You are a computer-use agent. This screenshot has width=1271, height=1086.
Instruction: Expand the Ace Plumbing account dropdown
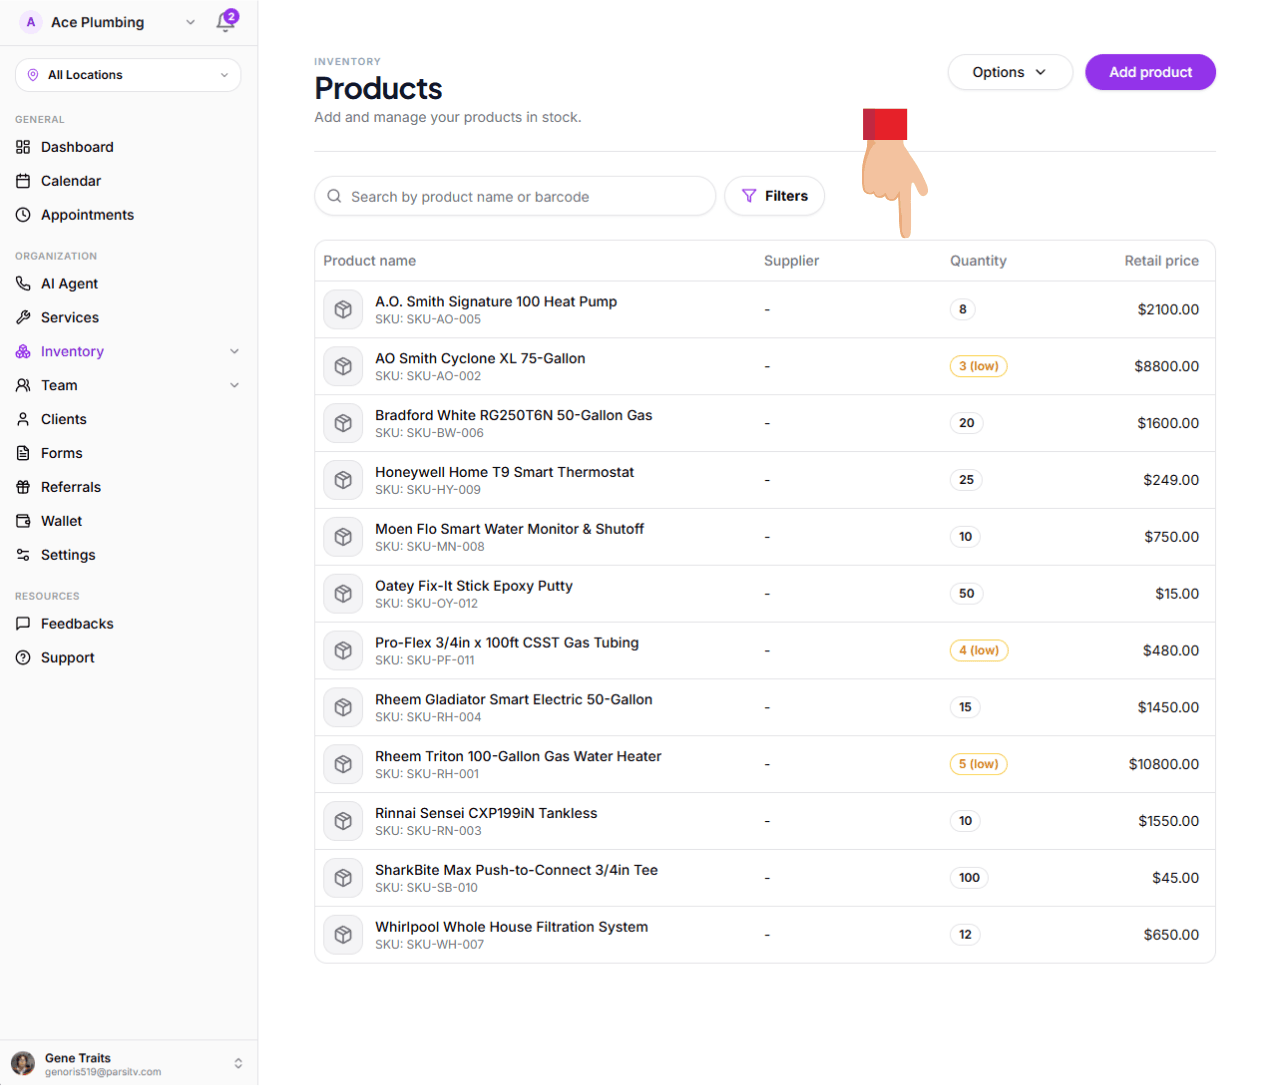coord(190,22)
